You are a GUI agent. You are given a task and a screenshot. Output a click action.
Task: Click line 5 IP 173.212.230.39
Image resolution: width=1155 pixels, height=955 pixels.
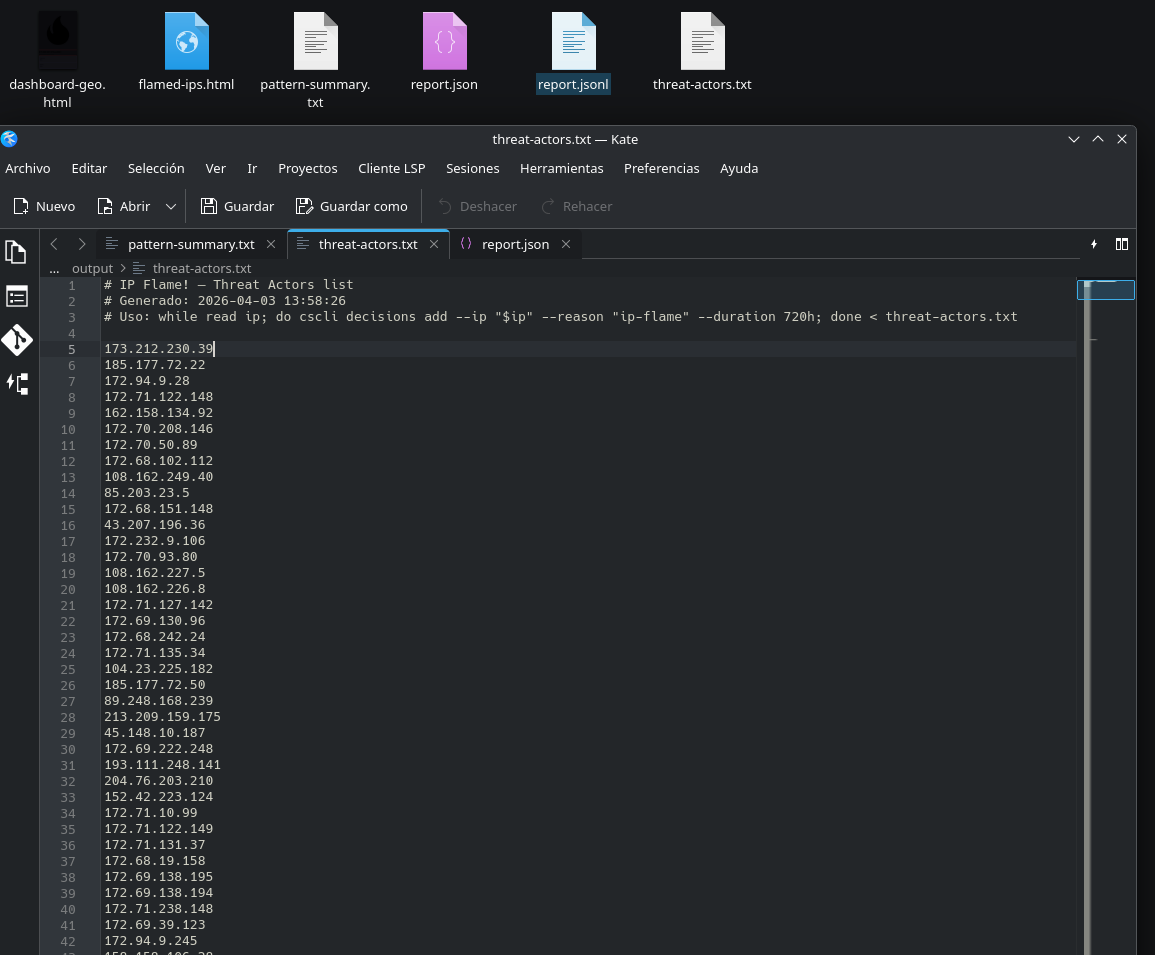[158, 349]
